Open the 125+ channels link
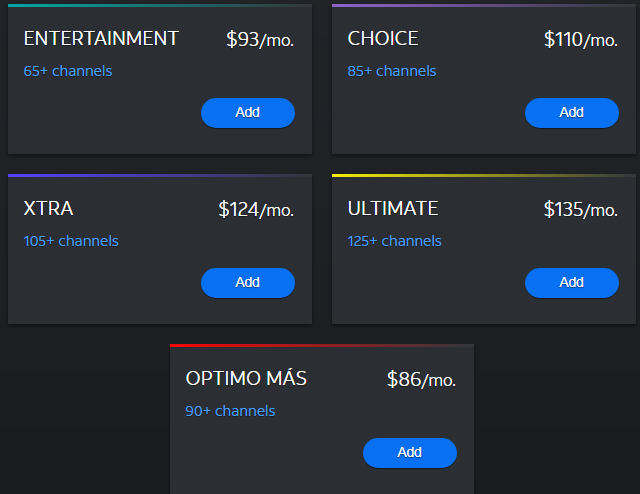Image resolution: width=640 pixels, height=494 pixels. tap(395, 241)
